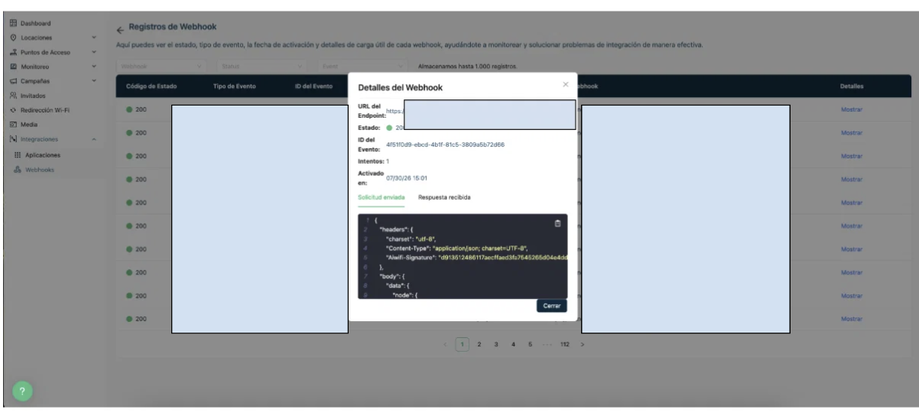Screen dimensions: 919x416
Task: Click Mostrar in the first table row
Action: pyautogui.click(x=851, y=110)
